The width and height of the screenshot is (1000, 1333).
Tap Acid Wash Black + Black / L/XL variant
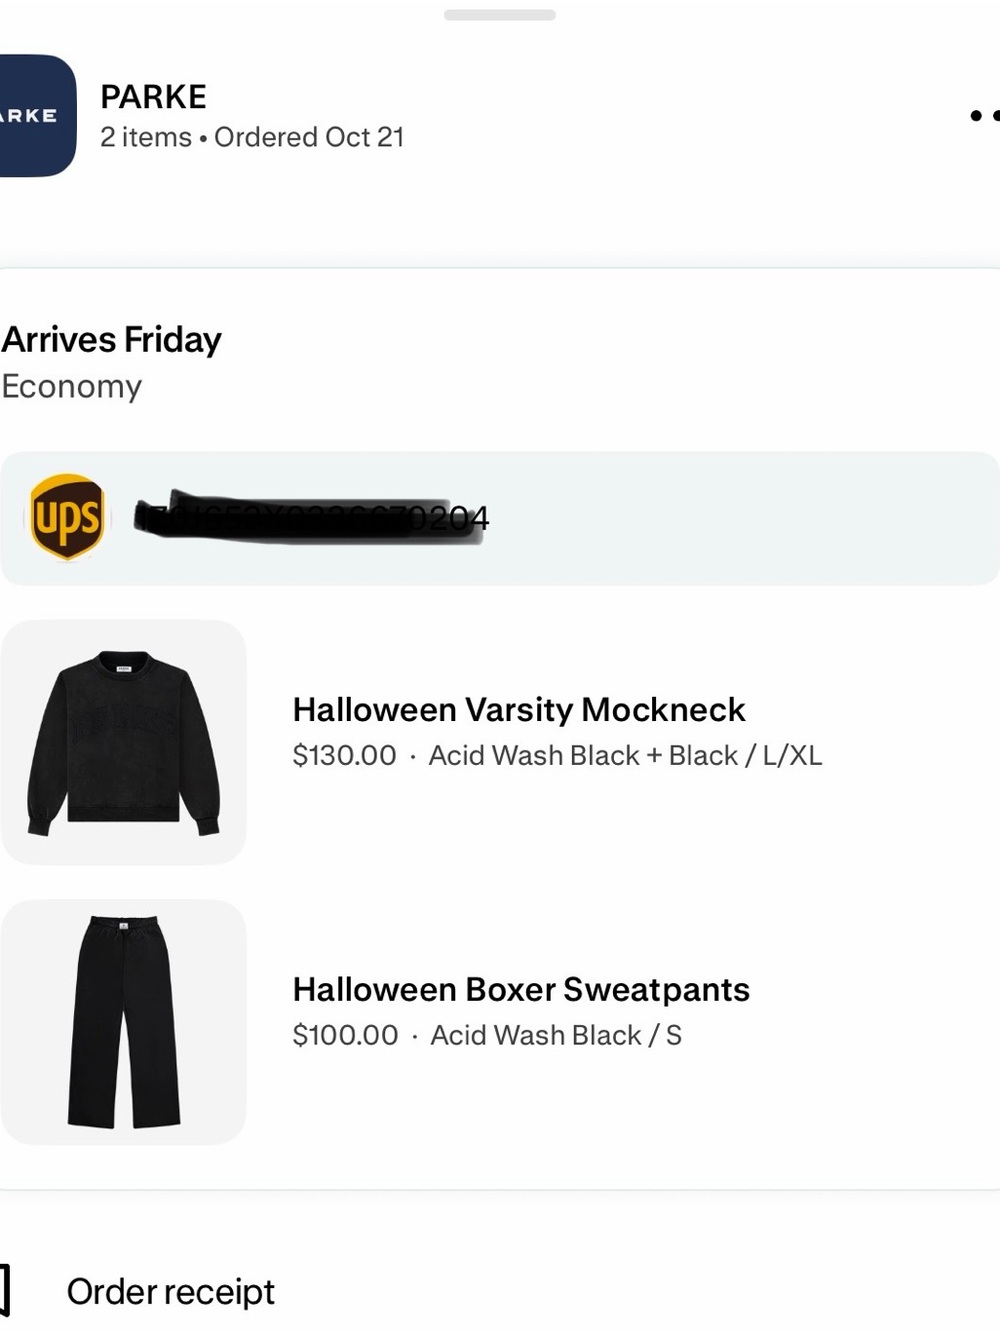coord(625,755)
